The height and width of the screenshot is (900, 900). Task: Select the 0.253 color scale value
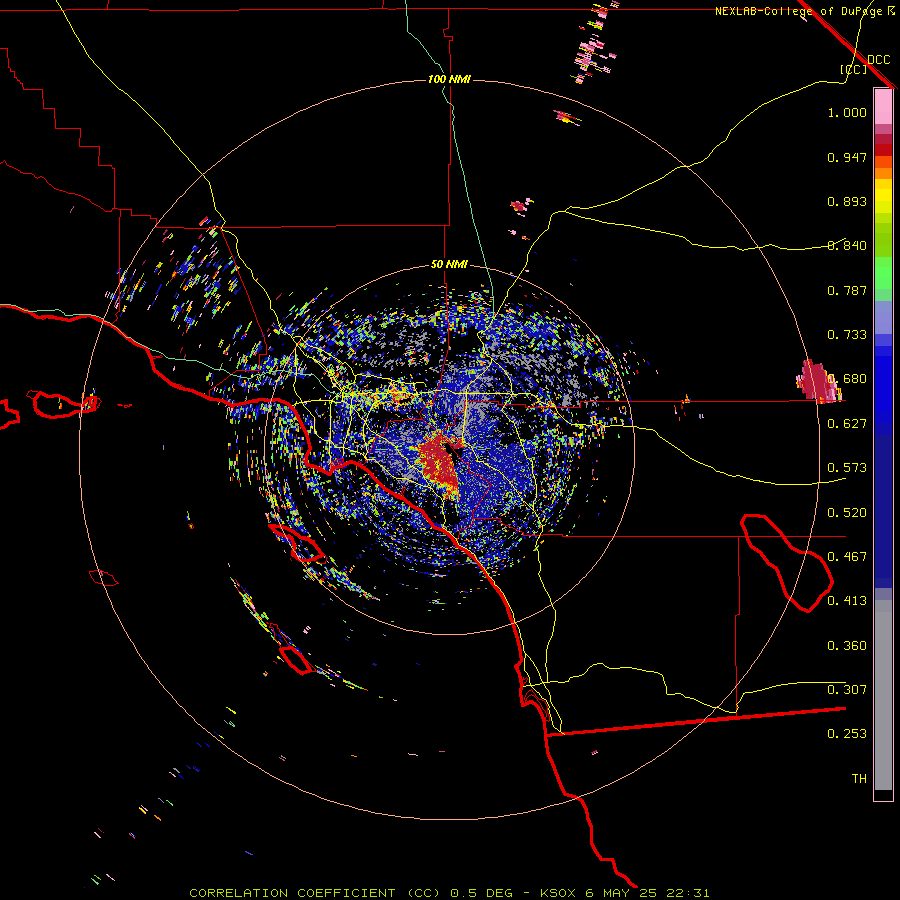[847, 734]
